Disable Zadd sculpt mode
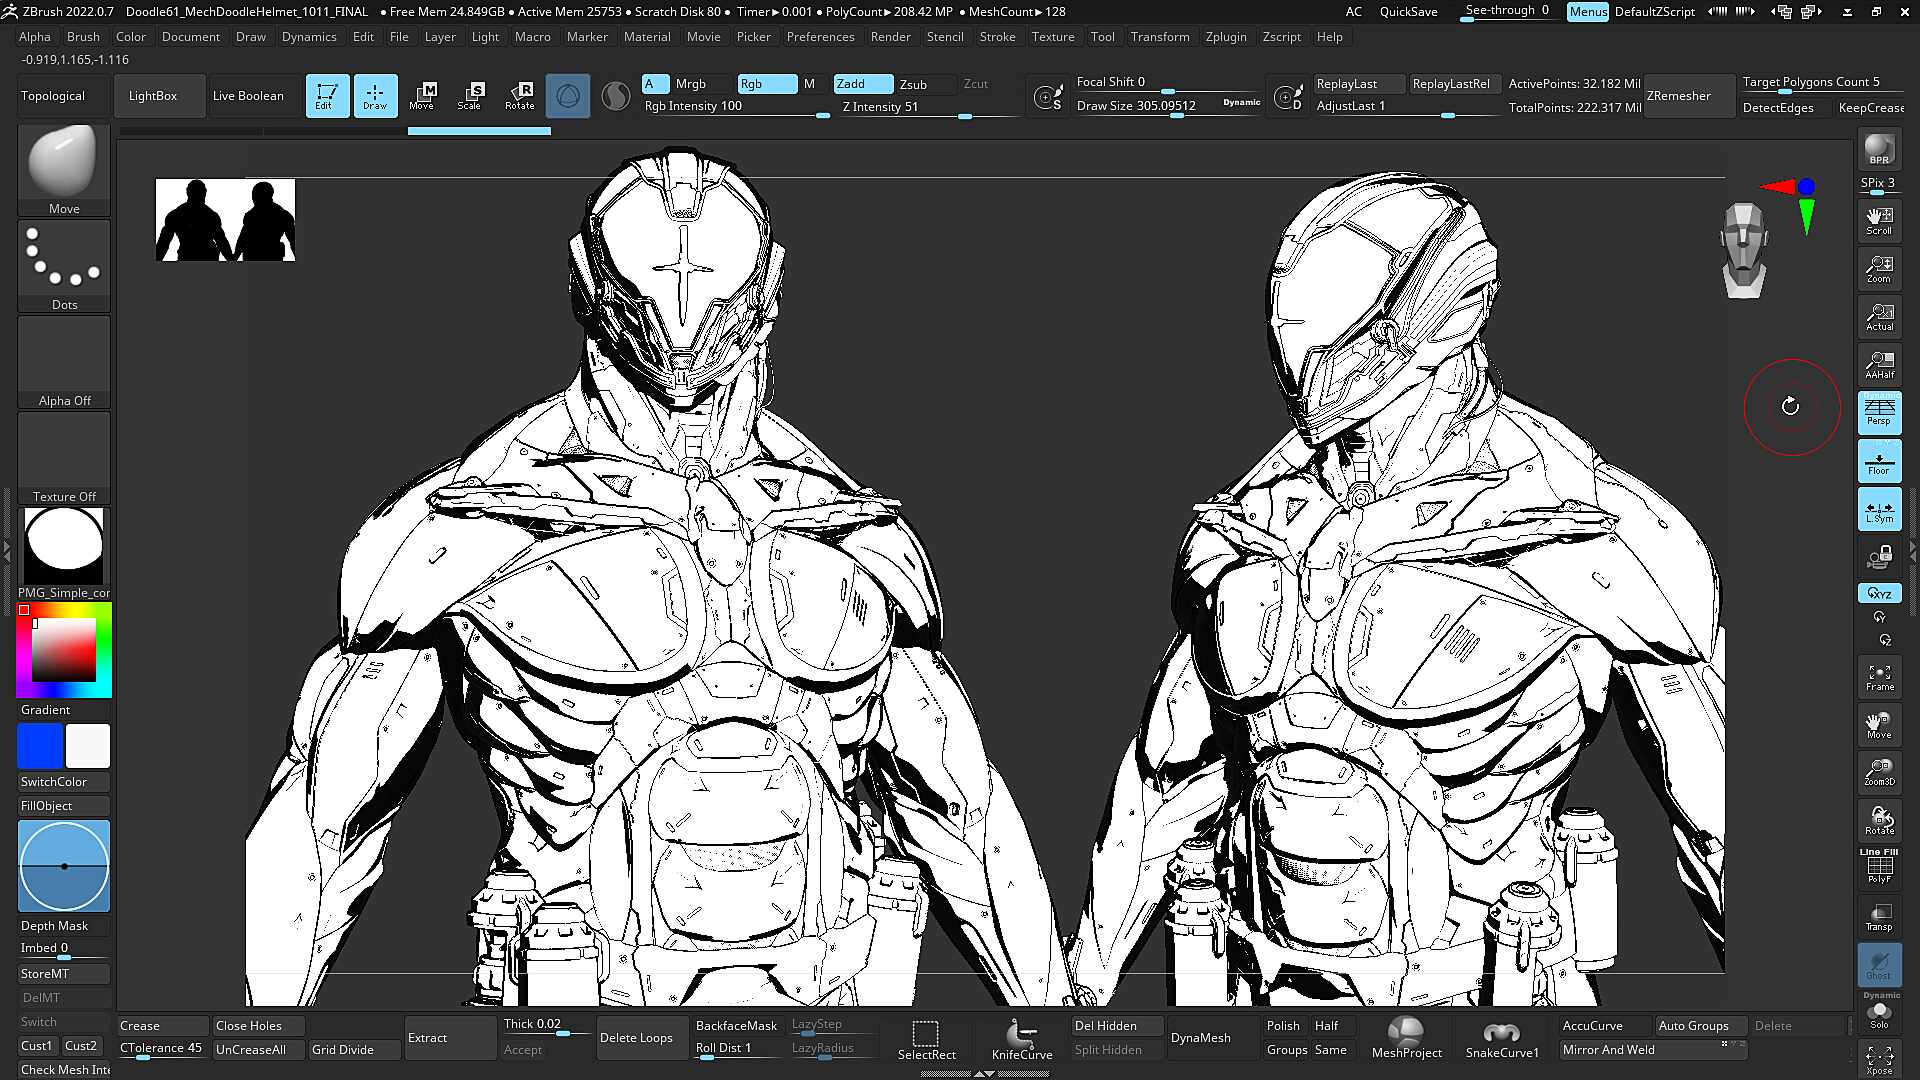Image resolution: width=1920 pixels, height=1080 pixels. point(863,84)
